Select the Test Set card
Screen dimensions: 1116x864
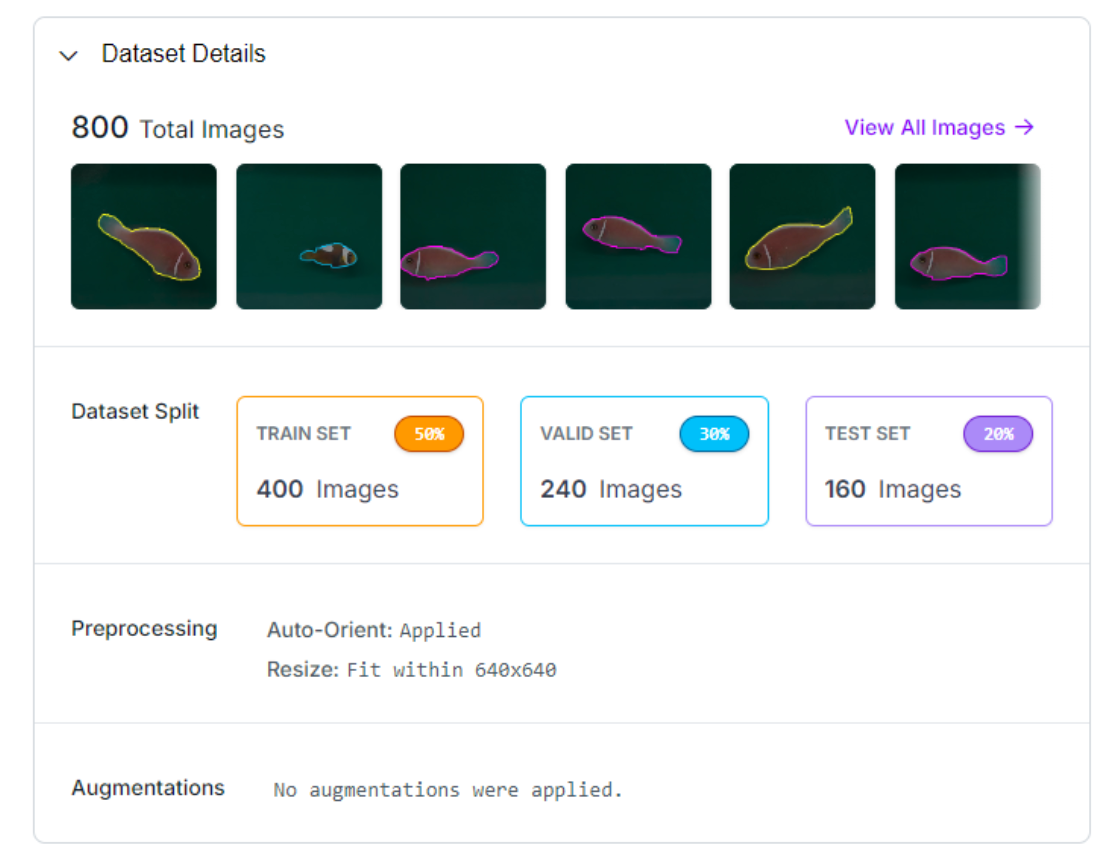(x=929, y=461)
